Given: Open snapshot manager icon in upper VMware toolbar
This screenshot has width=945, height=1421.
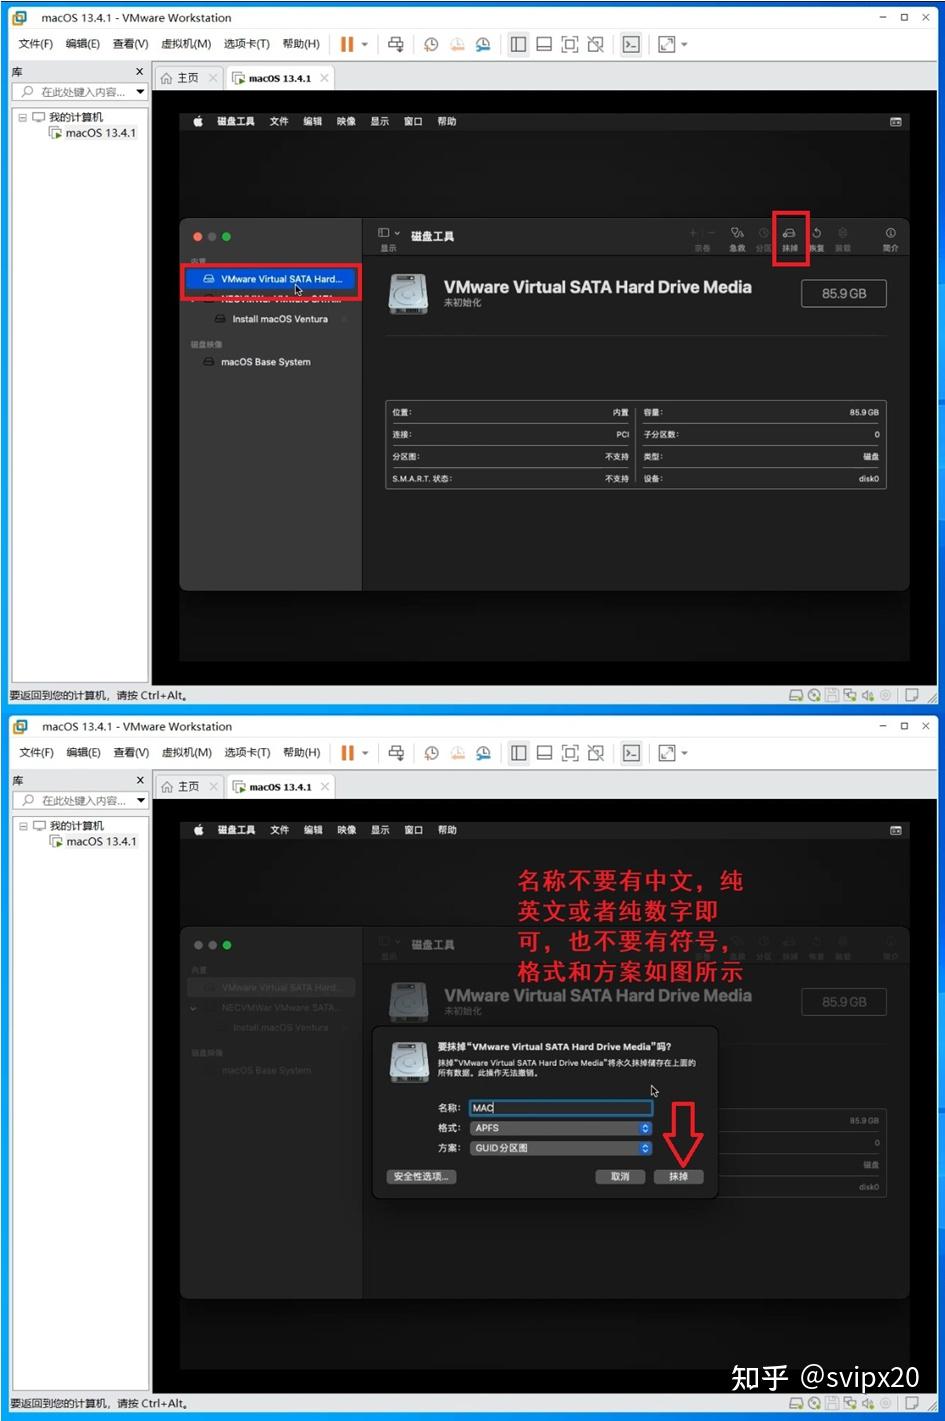Looking at the screenshot, I should pyautogui.click(x=483, y=44).
